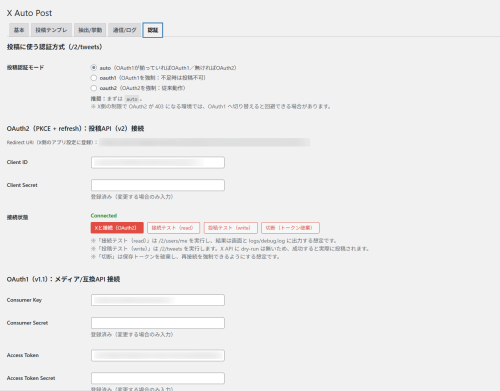The image size is (500, 391).
Task: Run 接続テスト (read) button
Action: pos(173,228)
